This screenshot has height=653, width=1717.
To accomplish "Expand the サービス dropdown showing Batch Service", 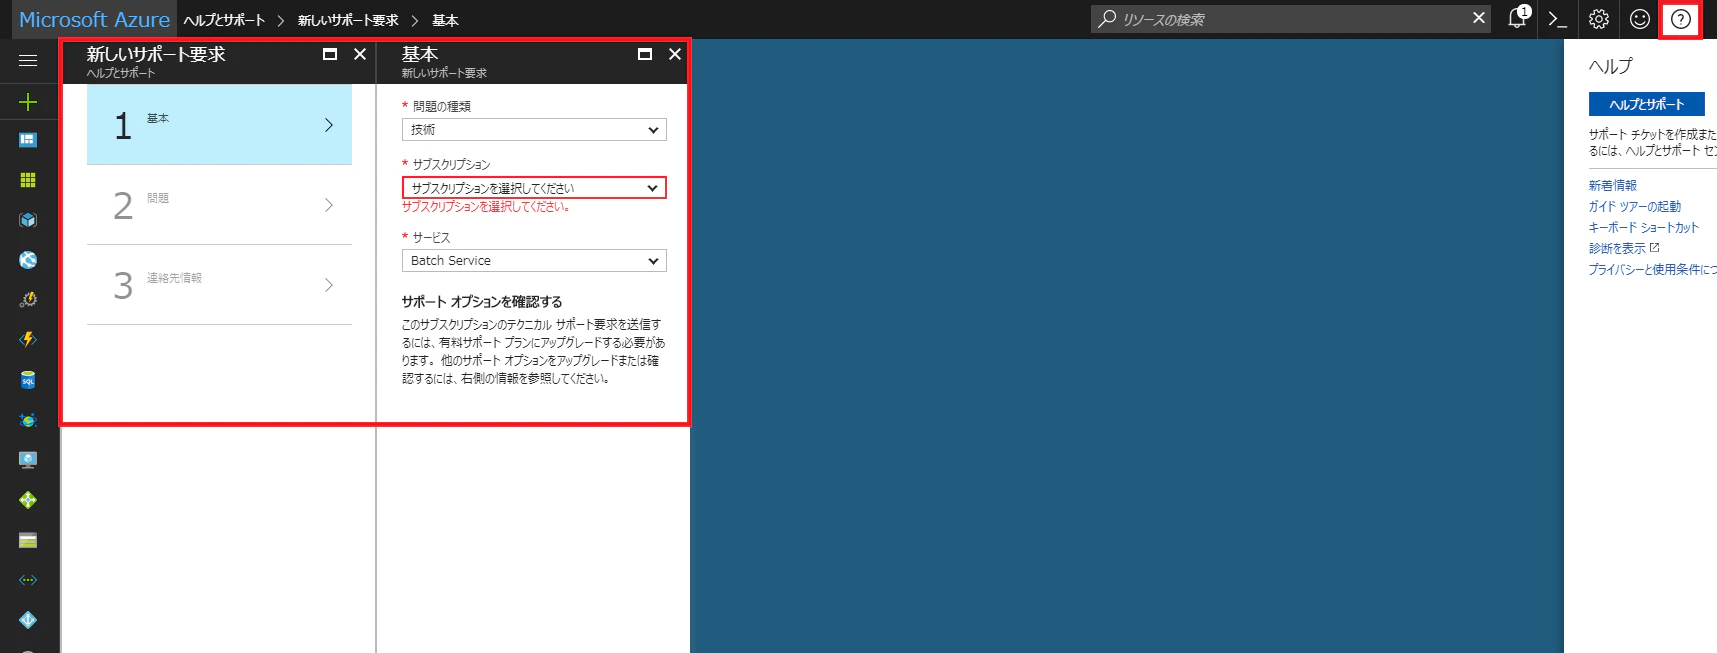I will (534, 261).
